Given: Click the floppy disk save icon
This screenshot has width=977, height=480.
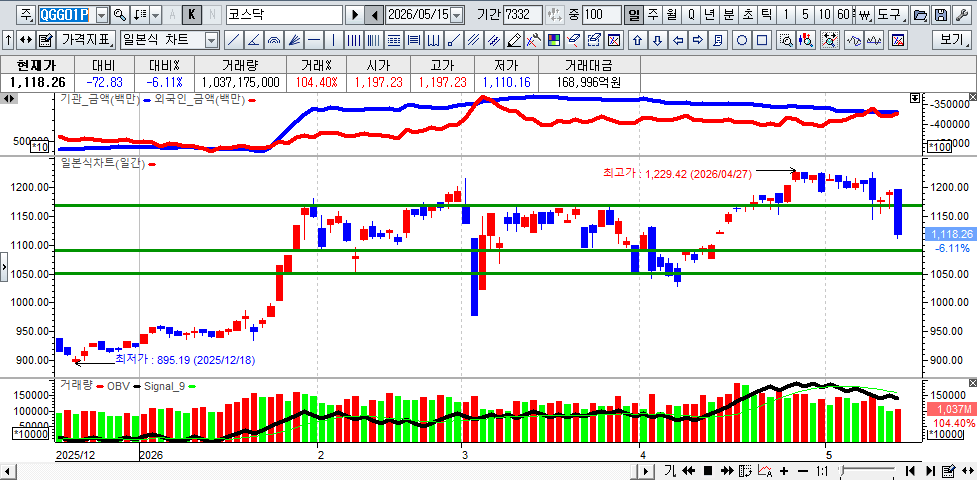Looking at the screenshot, I should click(942, 14).
